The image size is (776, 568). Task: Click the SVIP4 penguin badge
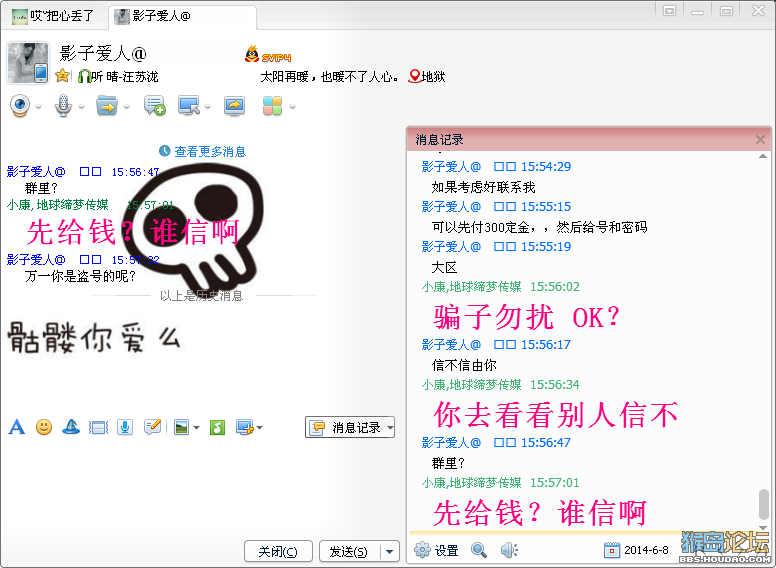268,54
